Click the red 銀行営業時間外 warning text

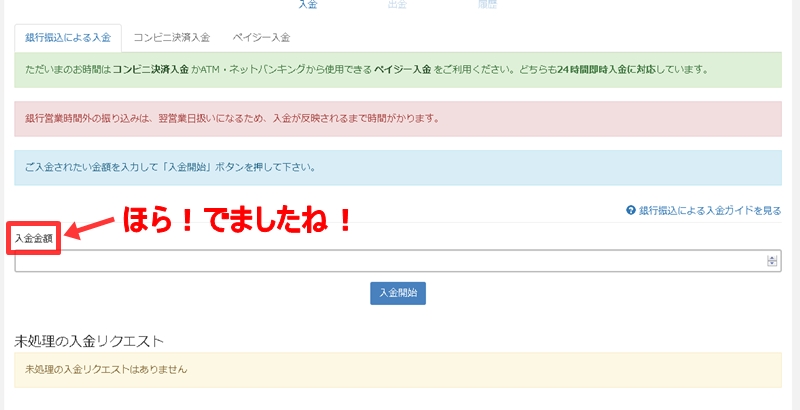232,118
